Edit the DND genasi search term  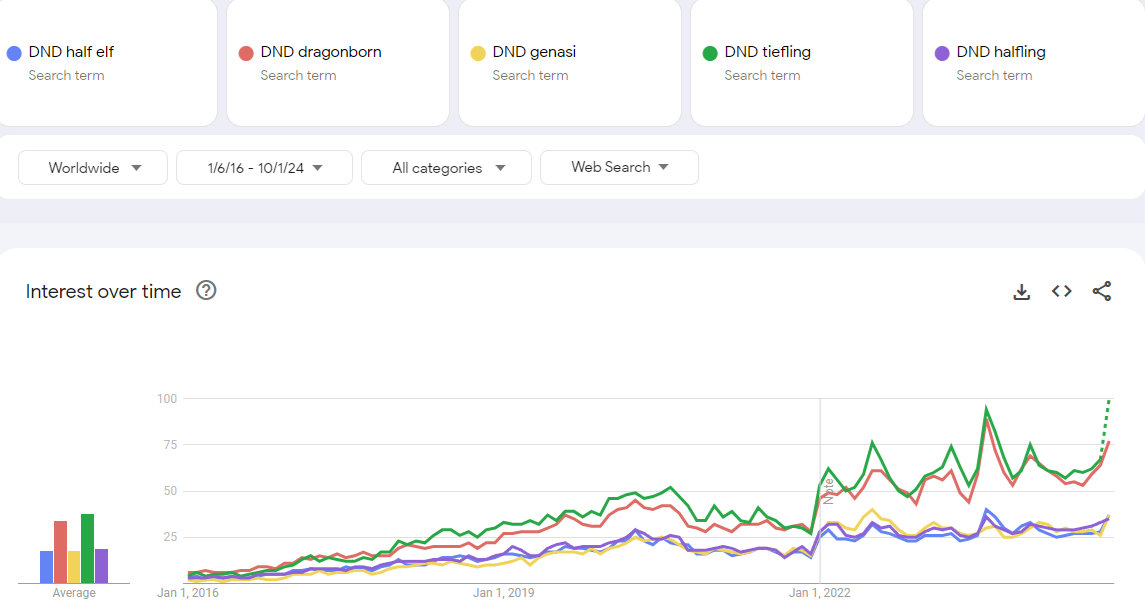click(534, 52)
